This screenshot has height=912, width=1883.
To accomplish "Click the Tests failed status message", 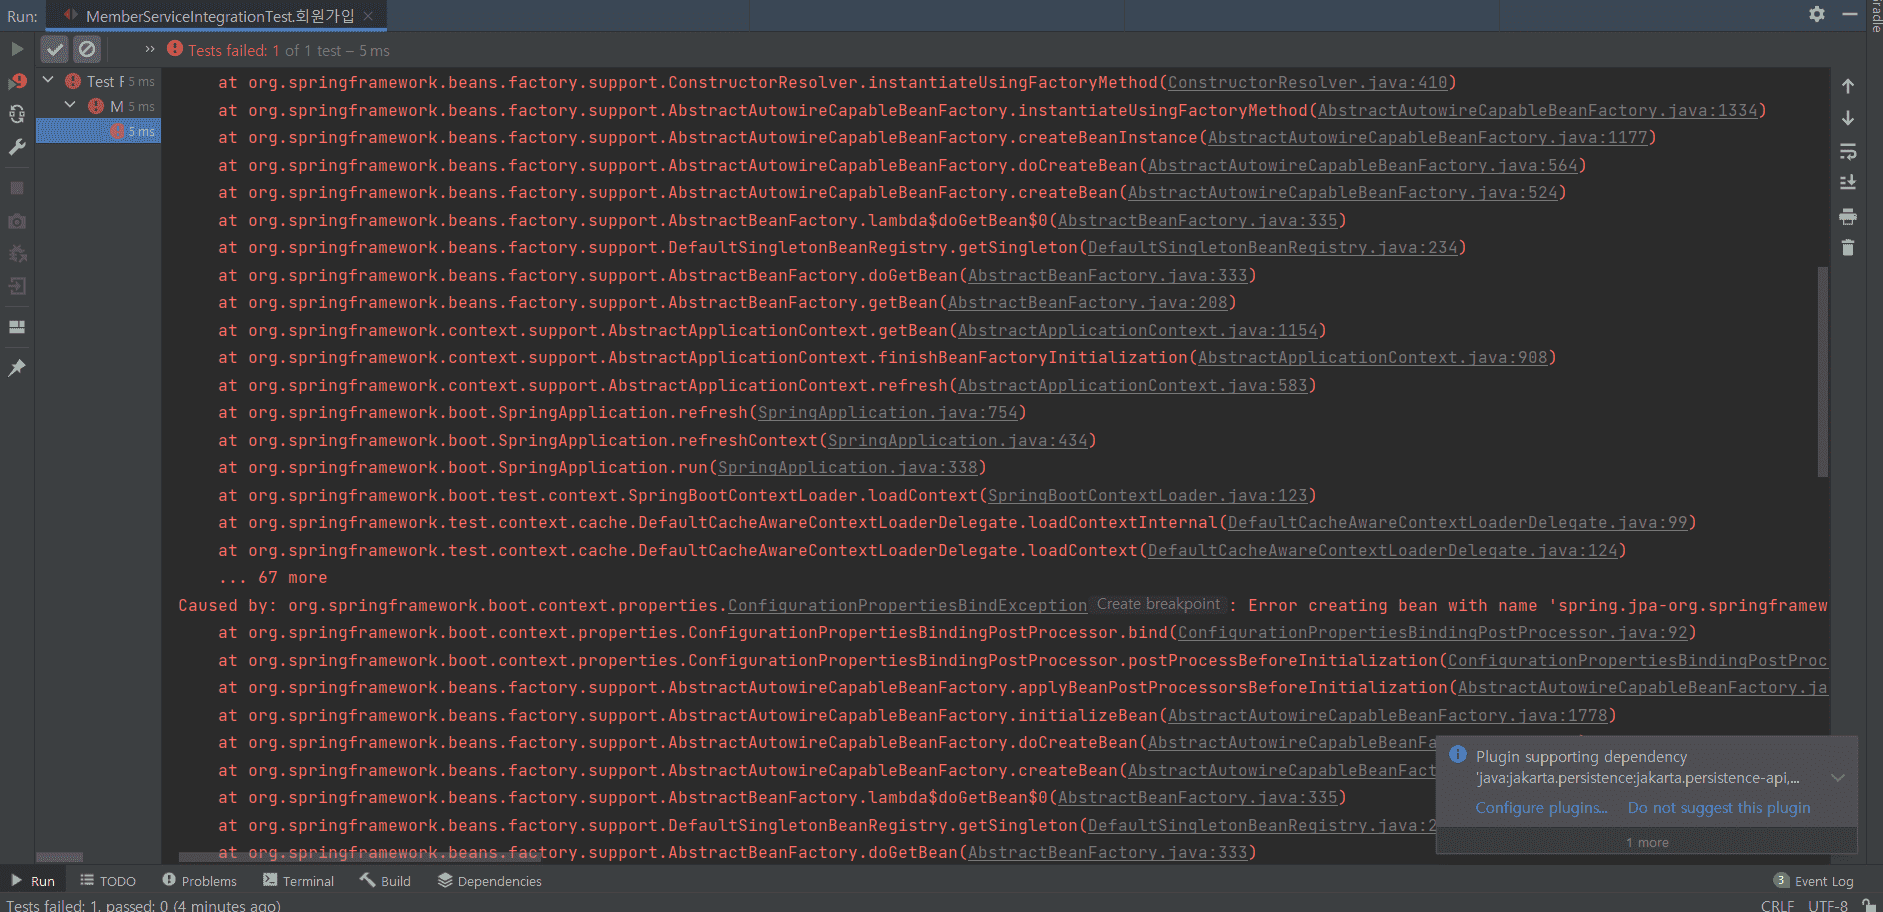I will coord(289,50).
